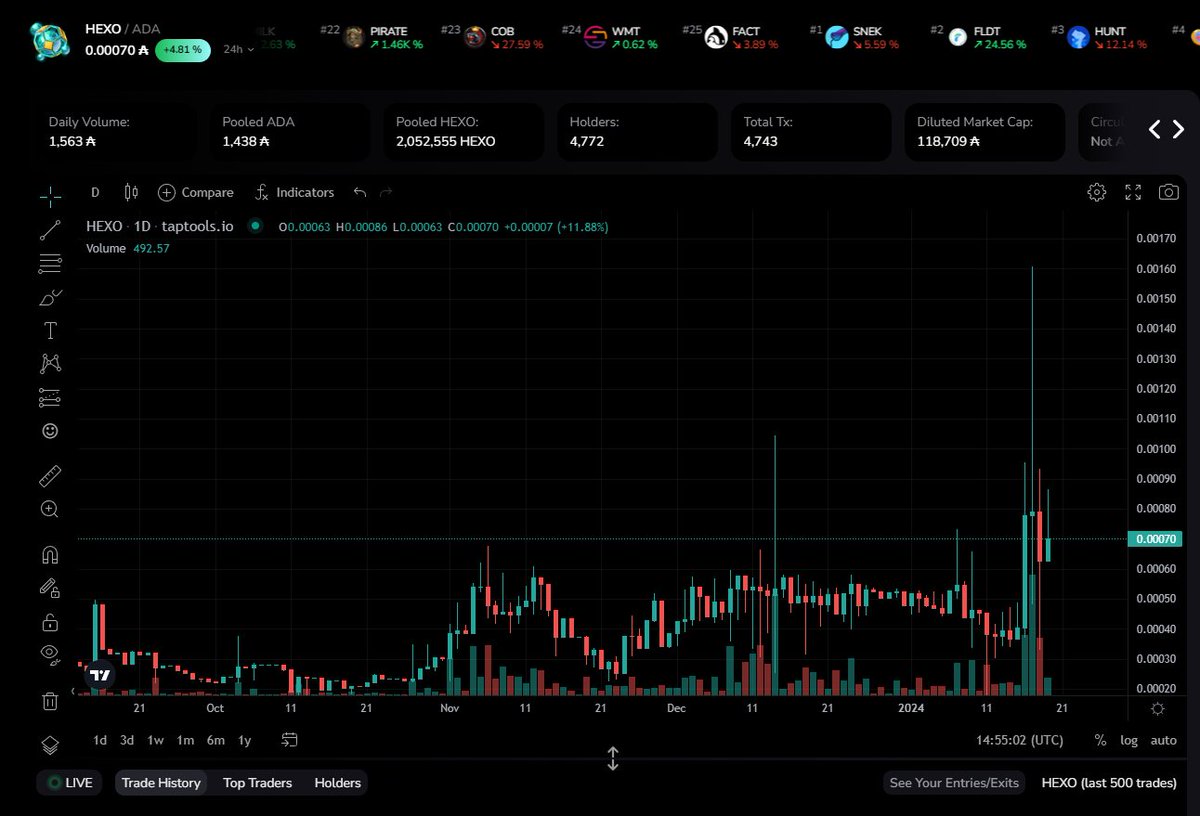Screen dimensions: 1200x816
Task: Click the Volume 492.57 indicator legend
Action: tap(128, 248)
